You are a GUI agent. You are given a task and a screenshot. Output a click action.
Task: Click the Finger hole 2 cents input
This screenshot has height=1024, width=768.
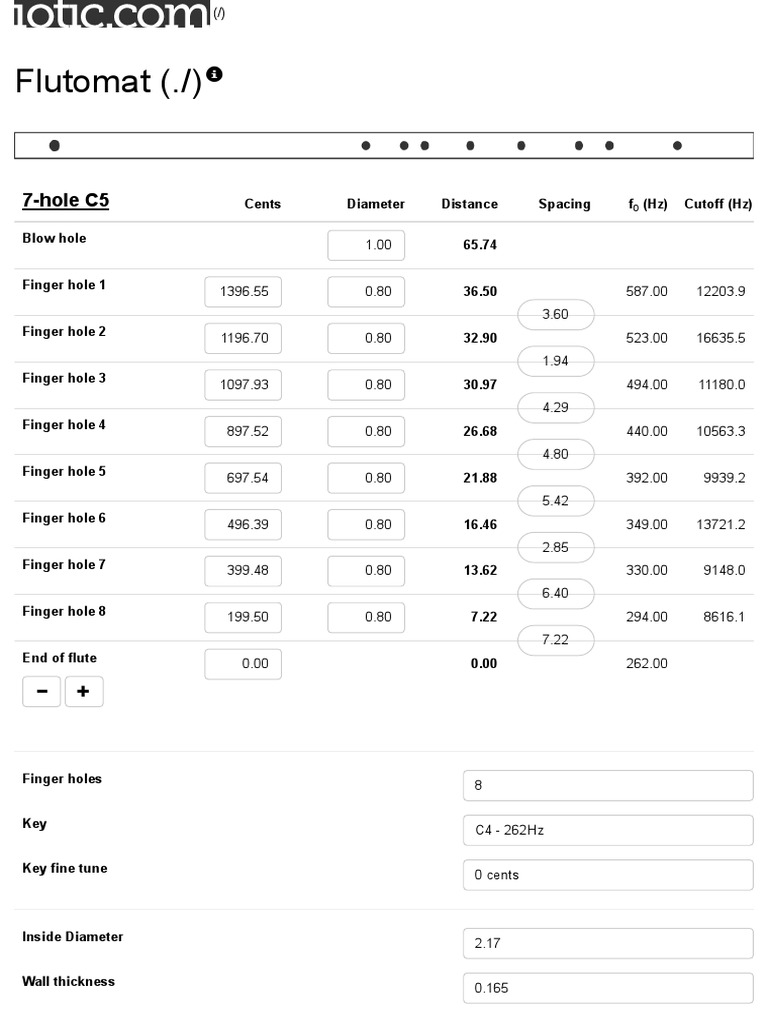(243, 339)
